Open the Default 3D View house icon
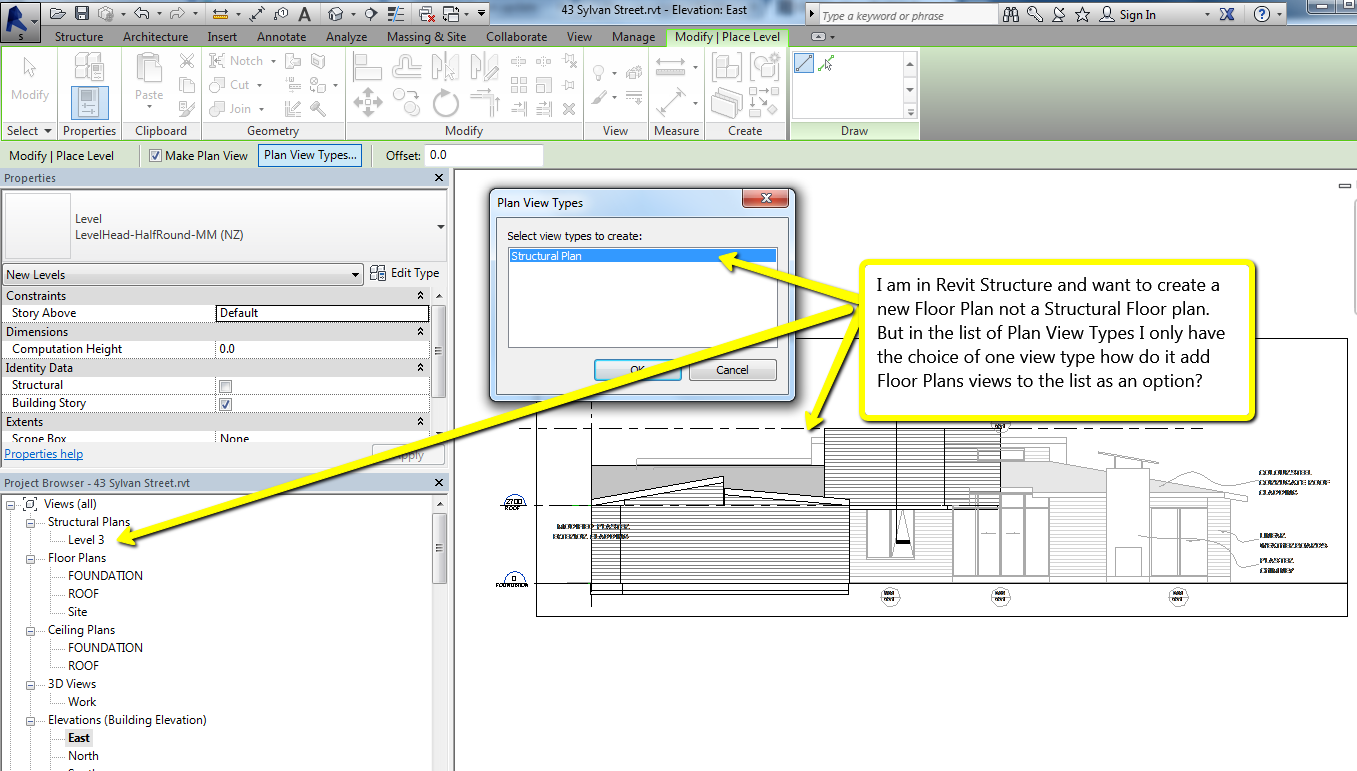 click(x=336, y=14)
